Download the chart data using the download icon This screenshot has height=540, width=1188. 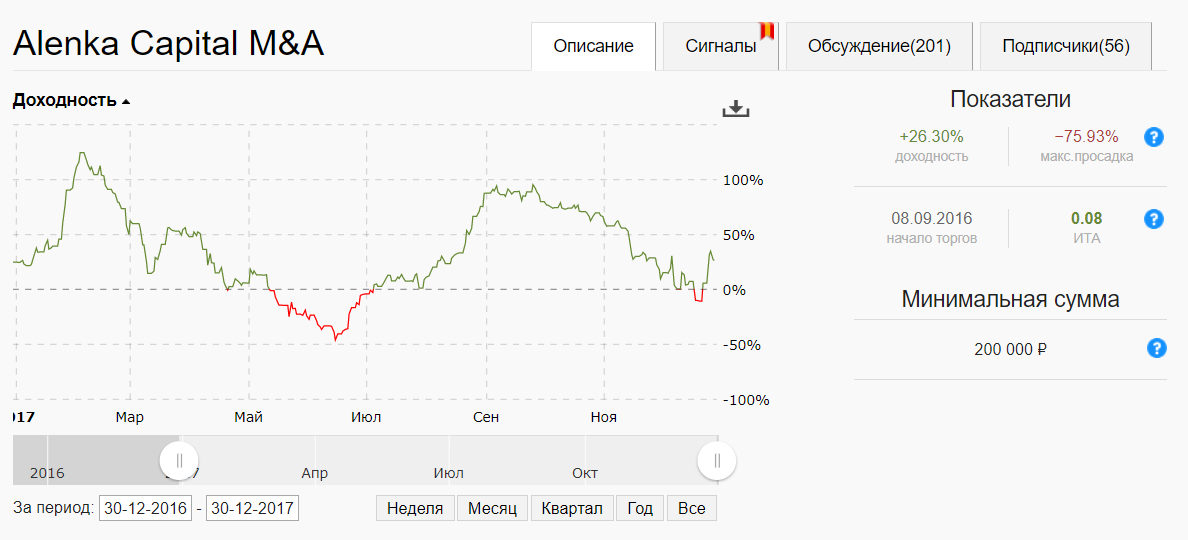(x=735, y=109)
